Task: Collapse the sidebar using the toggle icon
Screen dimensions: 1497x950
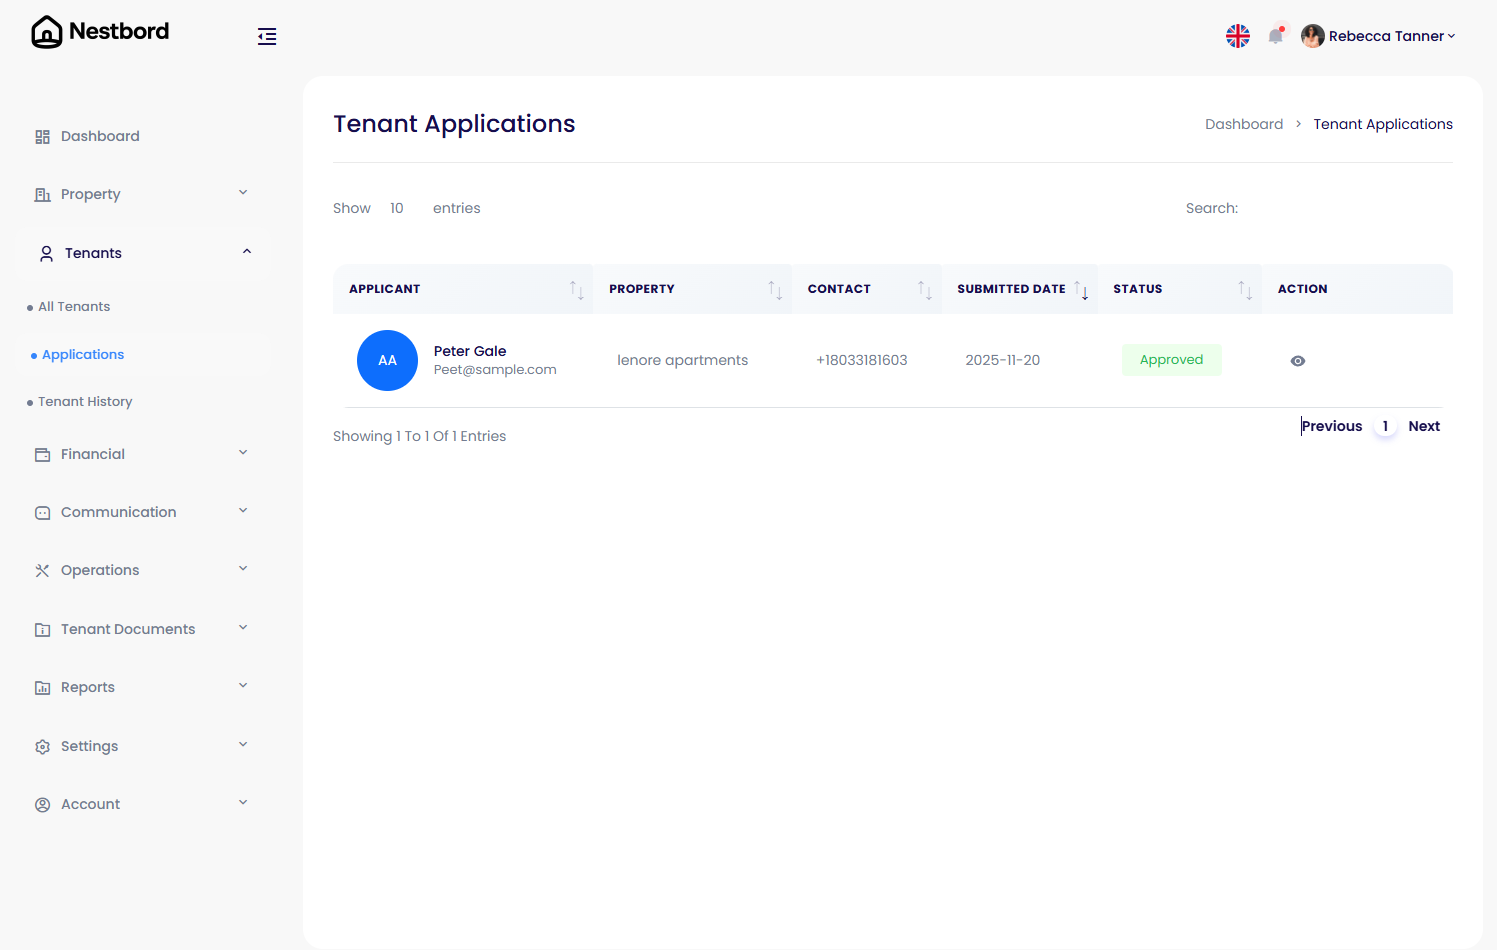Action: (266, 35)
